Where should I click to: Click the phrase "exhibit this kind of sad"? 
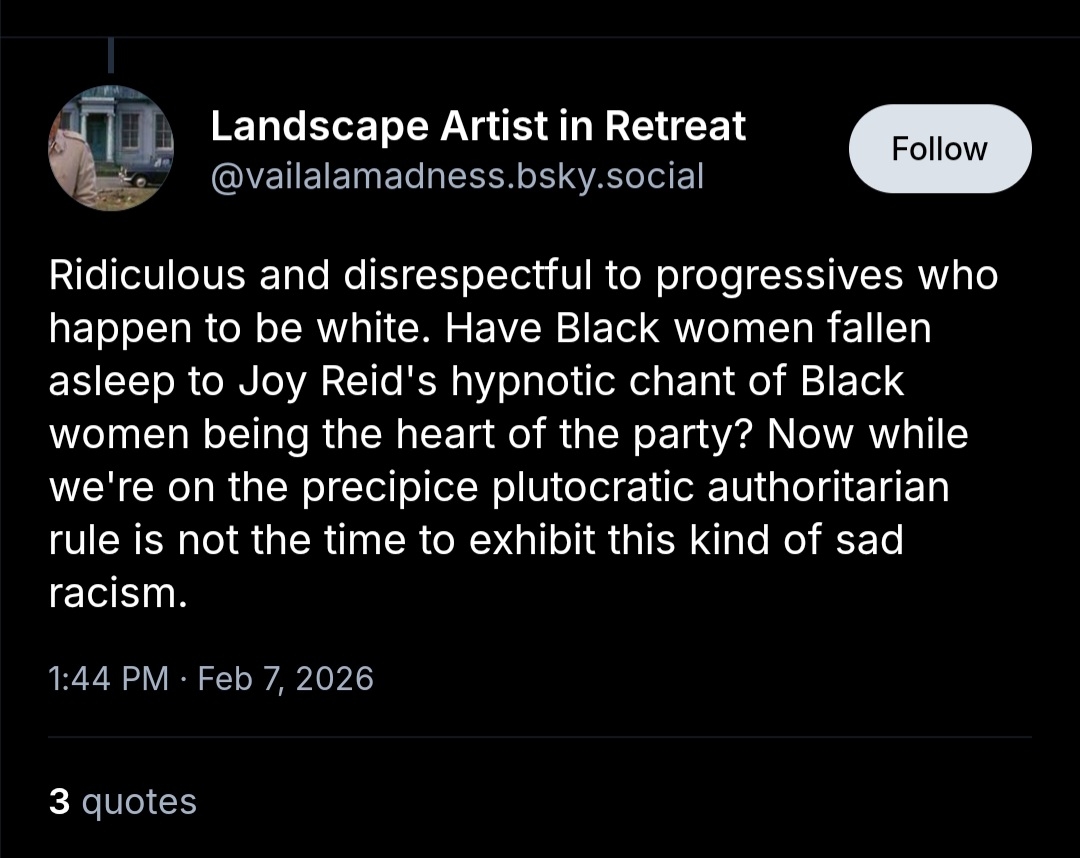point(687,540)
